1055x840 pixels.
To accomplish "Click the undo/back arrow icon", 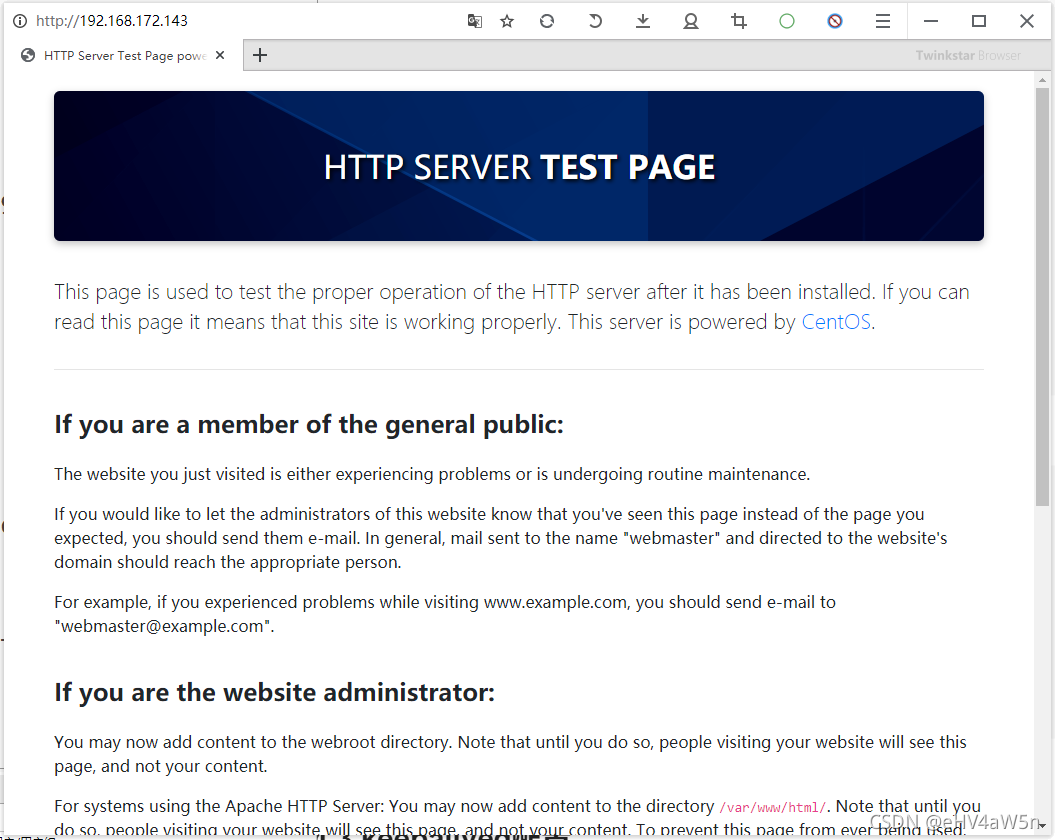I will point(595,22).
